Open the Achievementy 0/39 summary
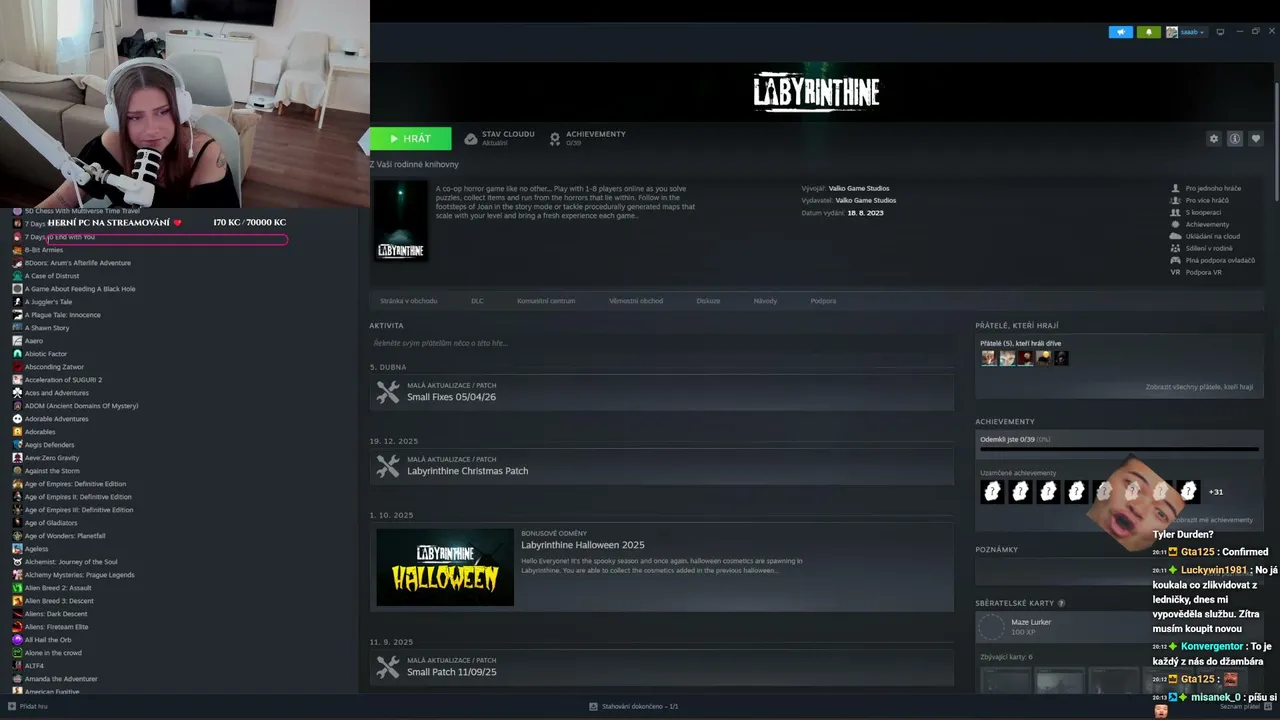The image size is (1280, 720). [x=587, y=138]
